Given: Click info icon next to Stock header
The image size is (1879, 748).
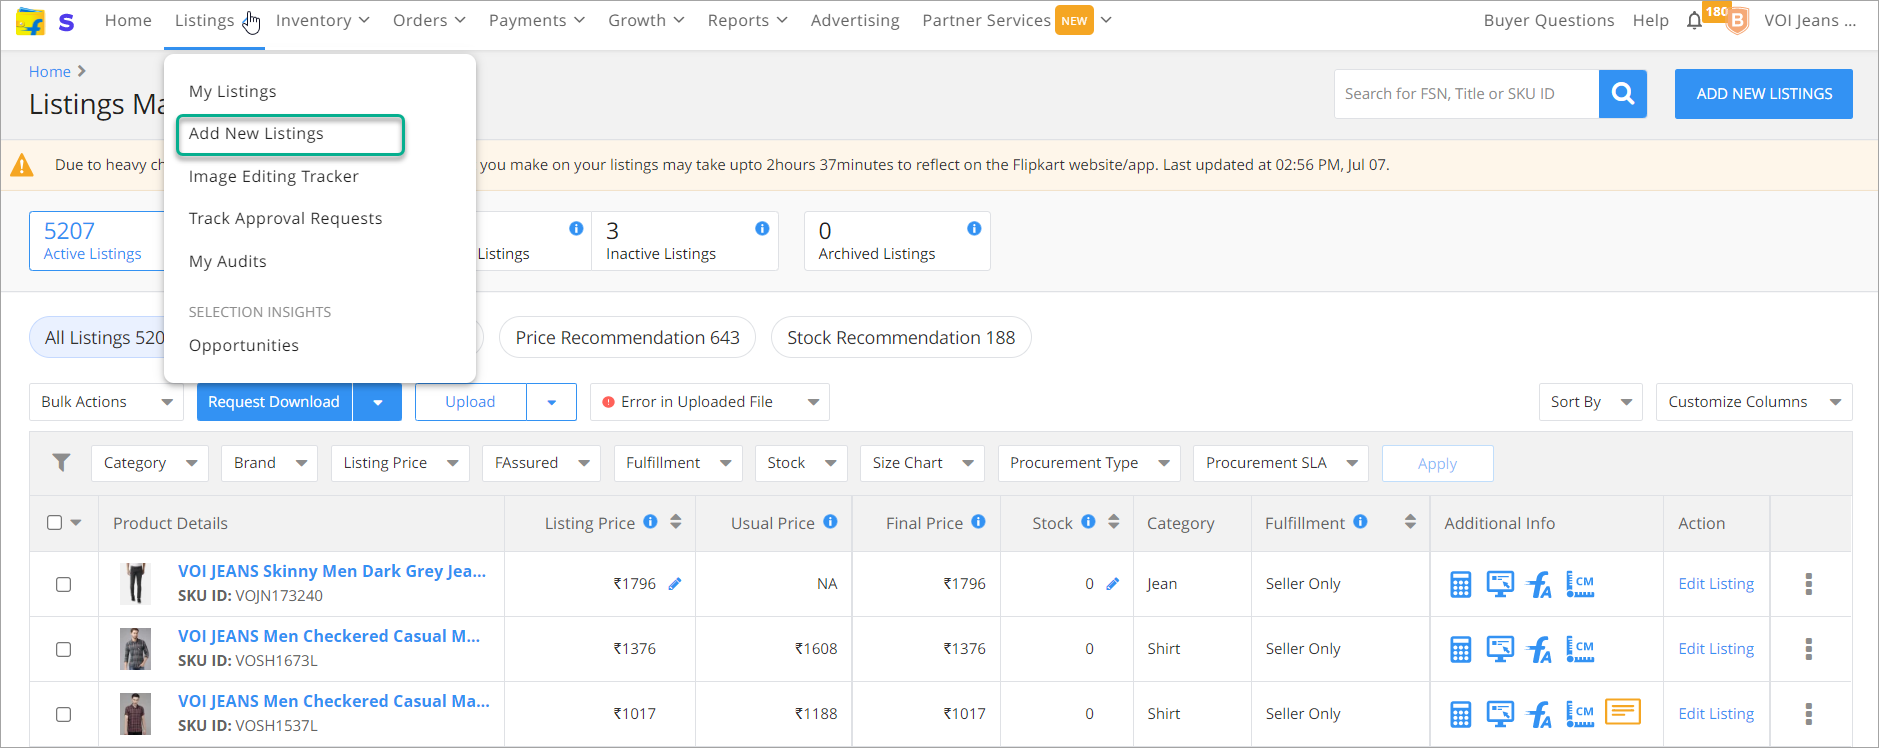Looking at the screenshot, I should (1088, 521).
